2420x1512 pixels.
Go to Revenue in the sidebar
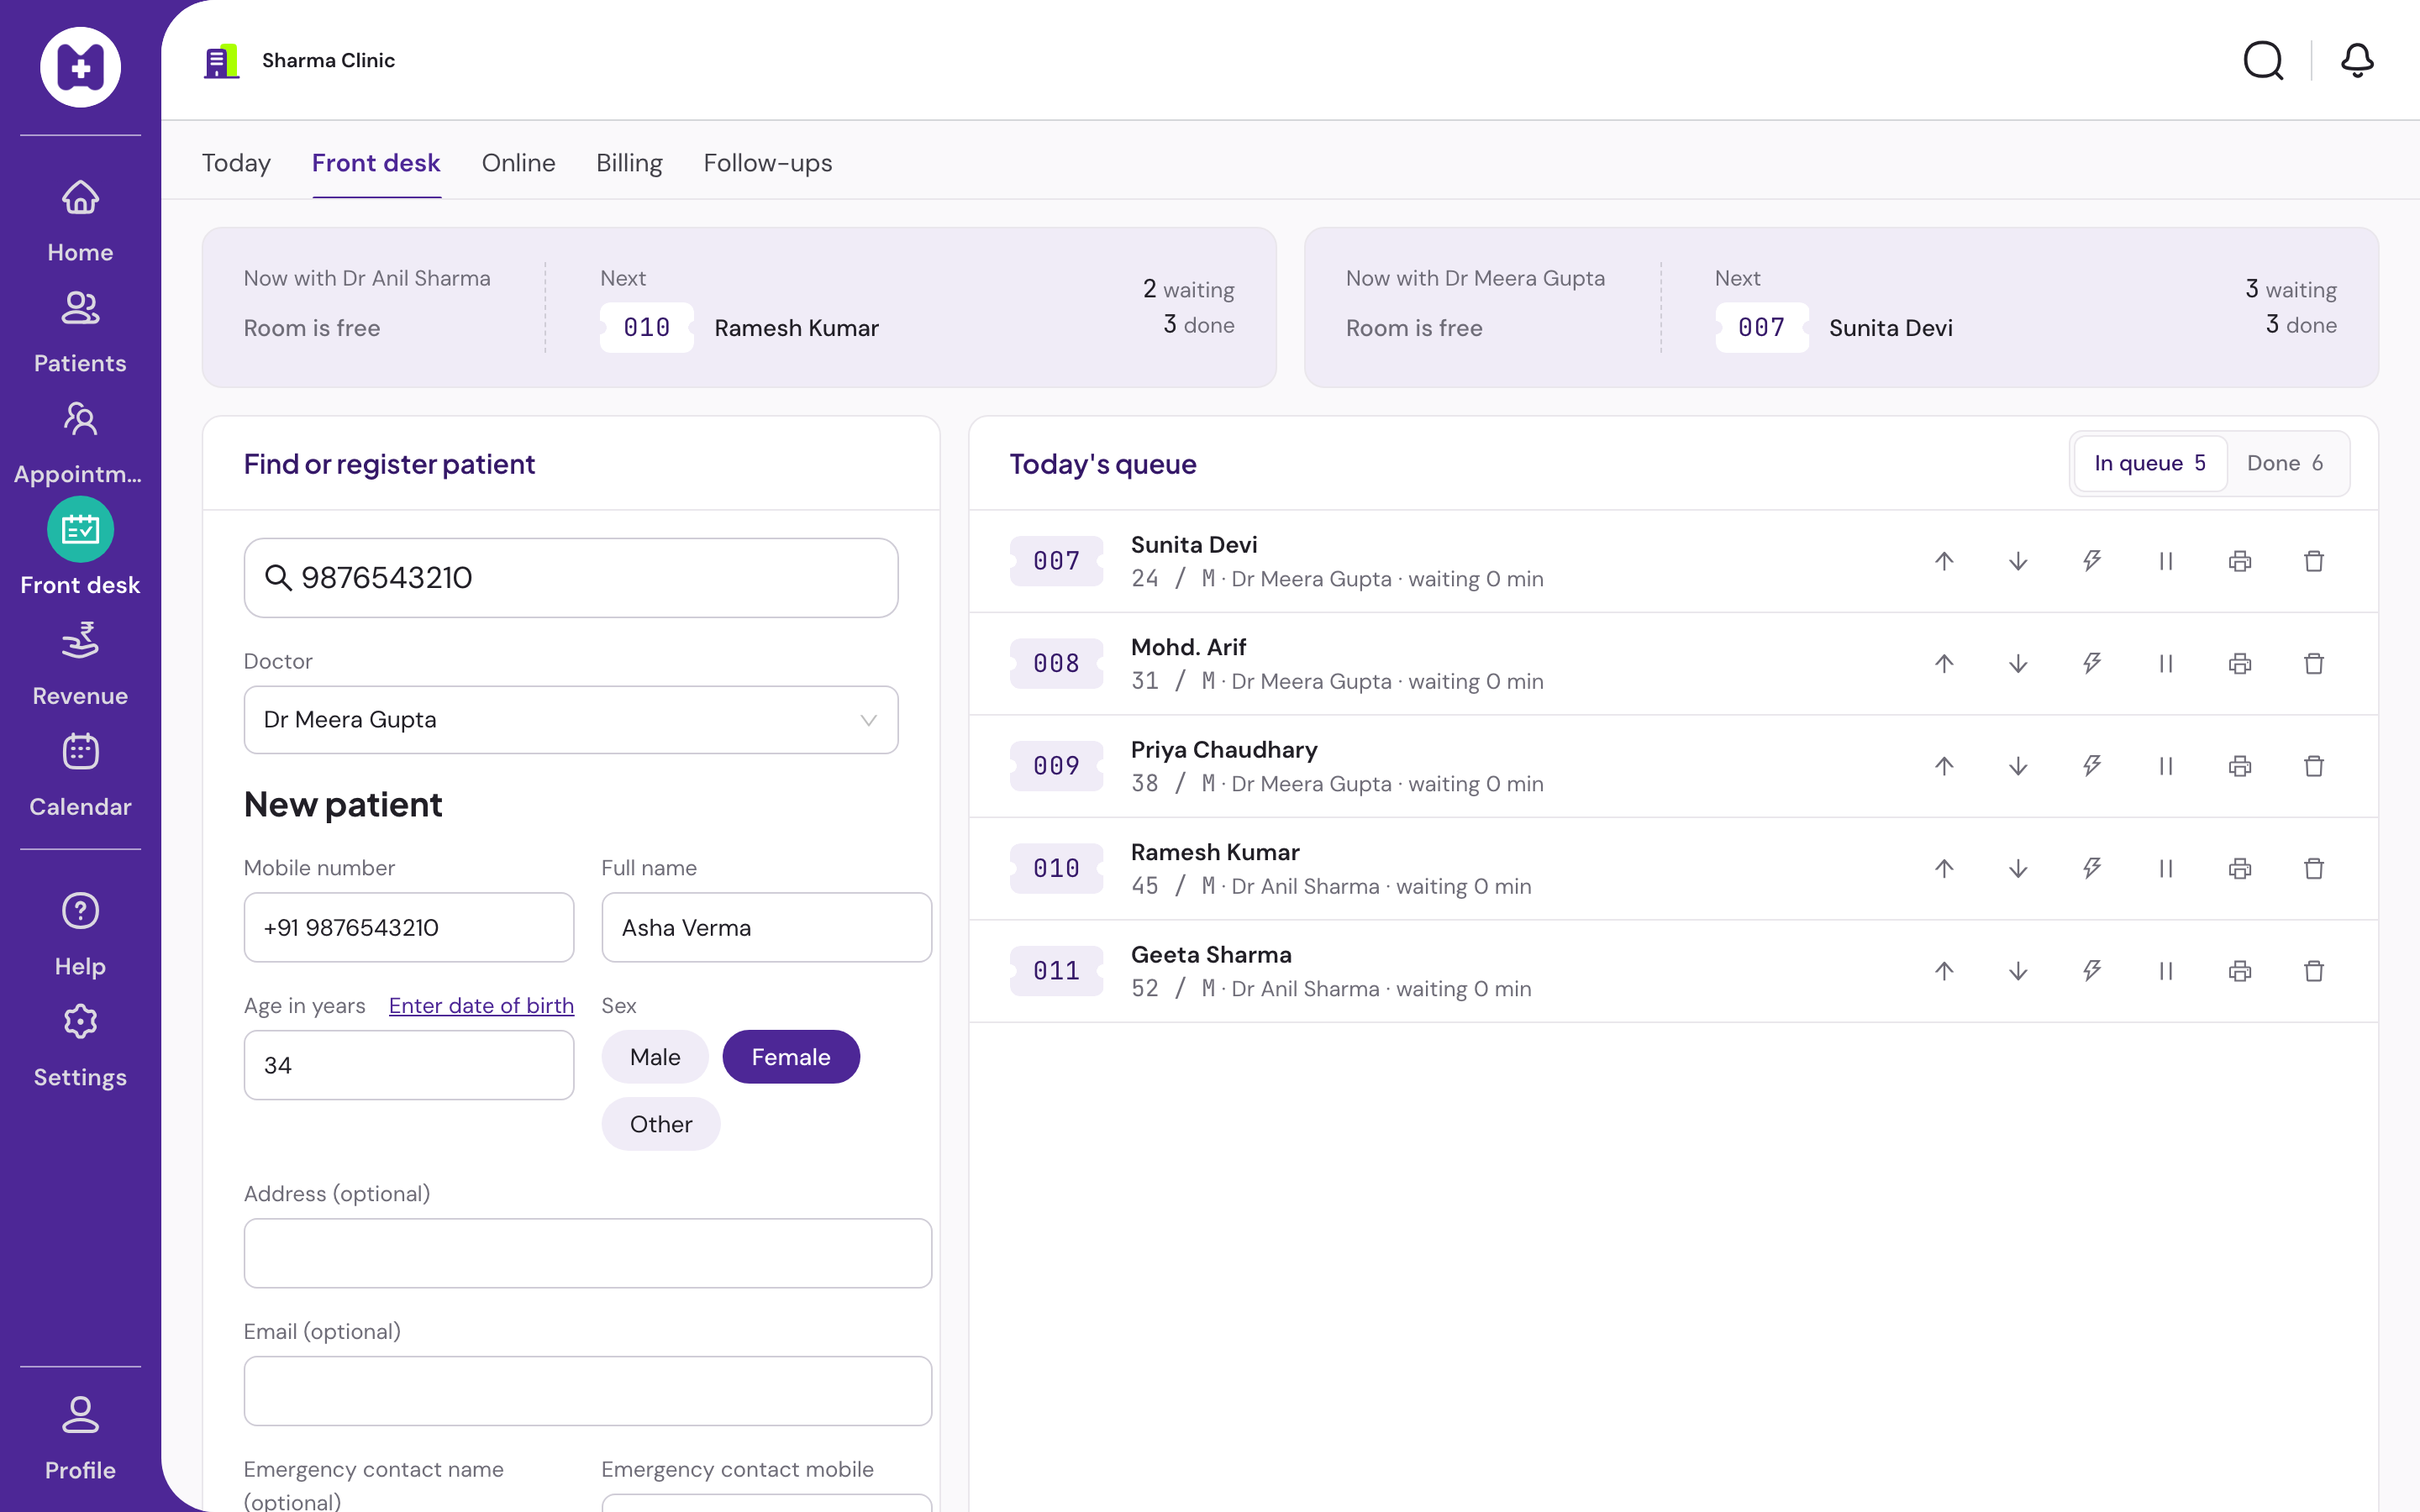(x=80, y=664)
